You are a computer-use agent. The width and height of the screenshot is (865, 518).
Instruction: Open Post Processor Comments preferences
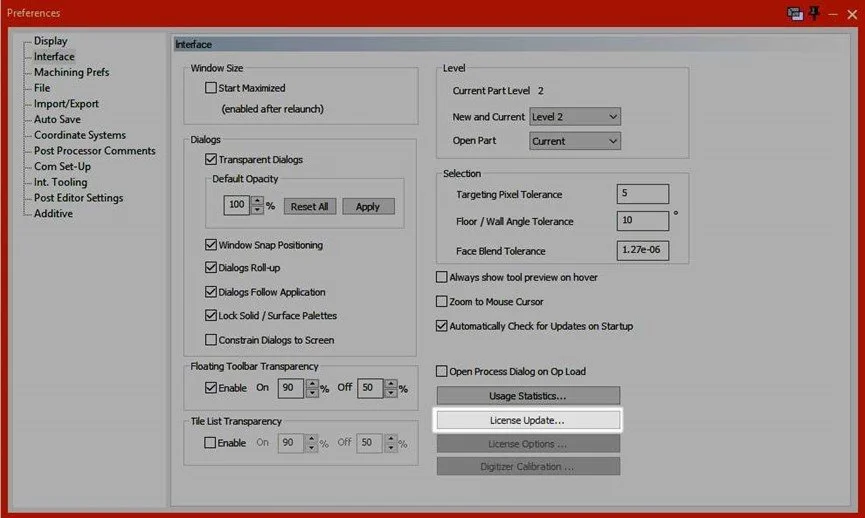coord(95,151)
